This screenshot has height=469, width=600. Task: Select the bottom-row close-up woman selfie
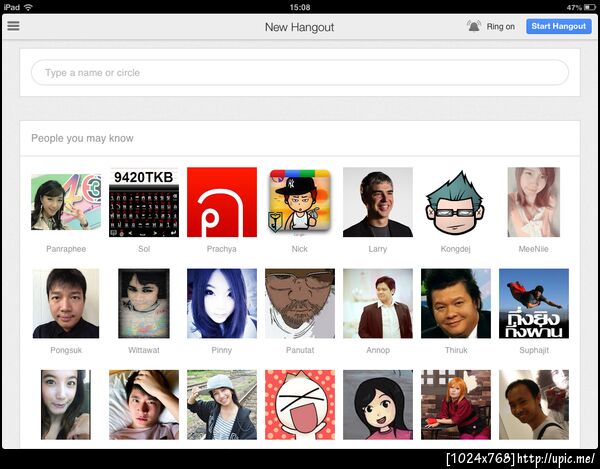click(x=66, y=404)
